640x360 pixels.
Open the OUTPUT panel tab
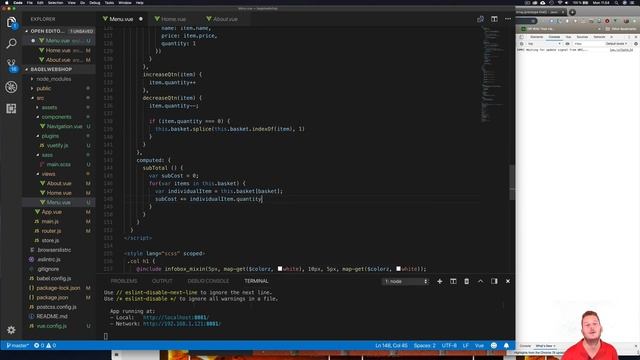(x=162, y=281)
